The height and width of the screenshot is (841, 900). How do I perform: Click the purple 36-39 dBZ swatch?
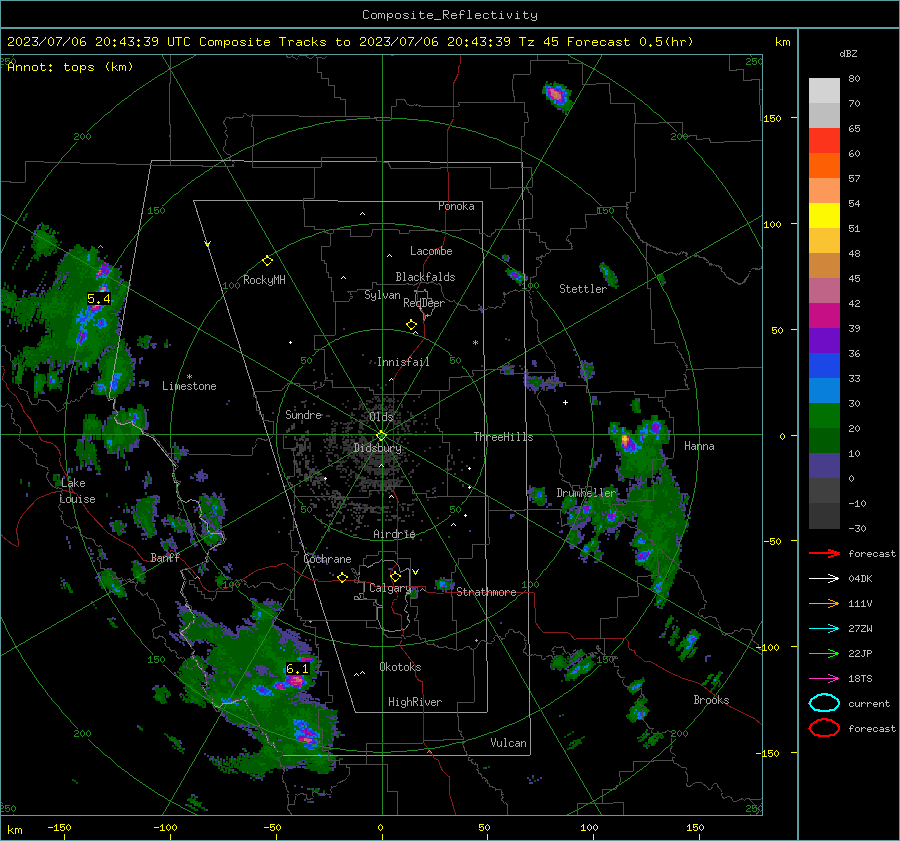tap(824, 341)
